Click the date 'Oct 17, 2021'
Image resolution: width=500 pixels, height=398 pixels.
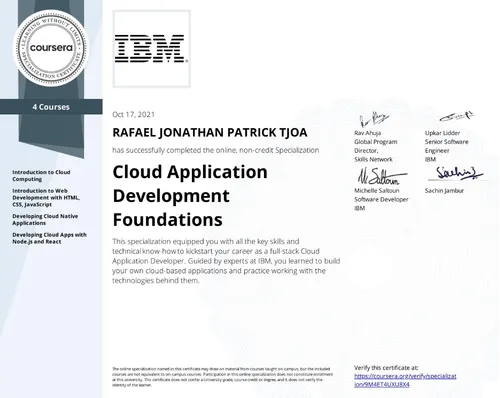pos(133,114)
